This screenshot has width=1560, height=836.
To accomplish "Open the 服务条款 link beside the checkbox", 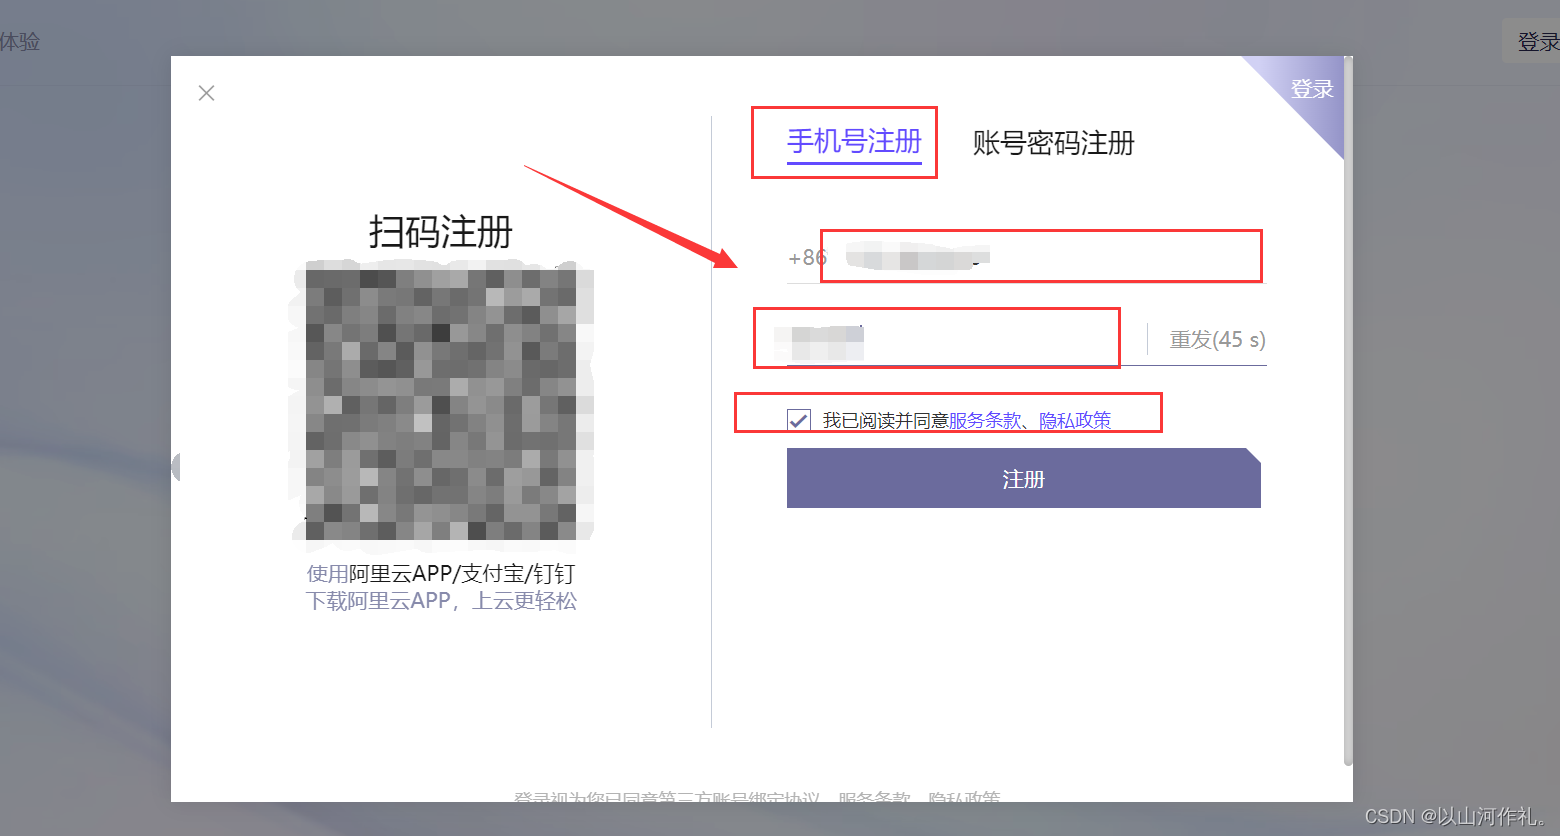I will (985, 421).
